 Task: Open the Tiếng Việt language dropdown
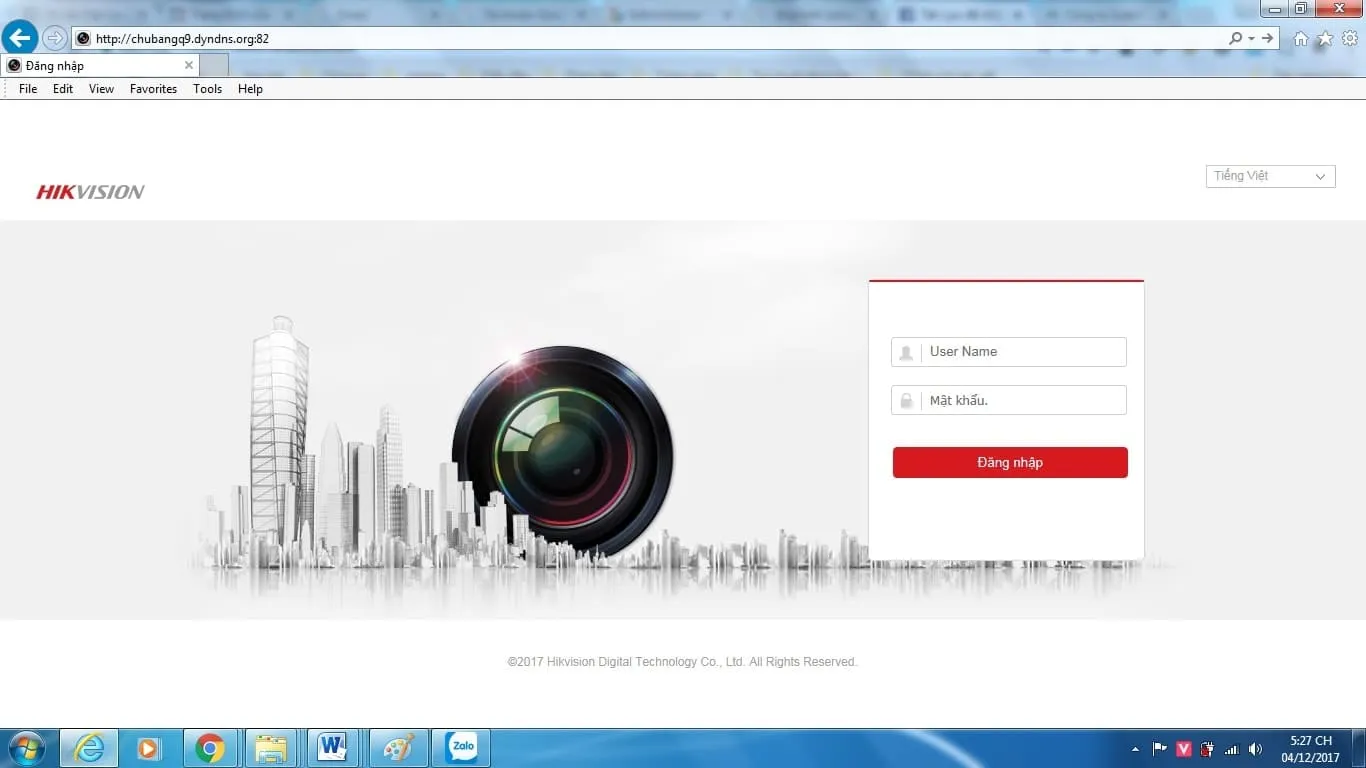(1269, 175)
